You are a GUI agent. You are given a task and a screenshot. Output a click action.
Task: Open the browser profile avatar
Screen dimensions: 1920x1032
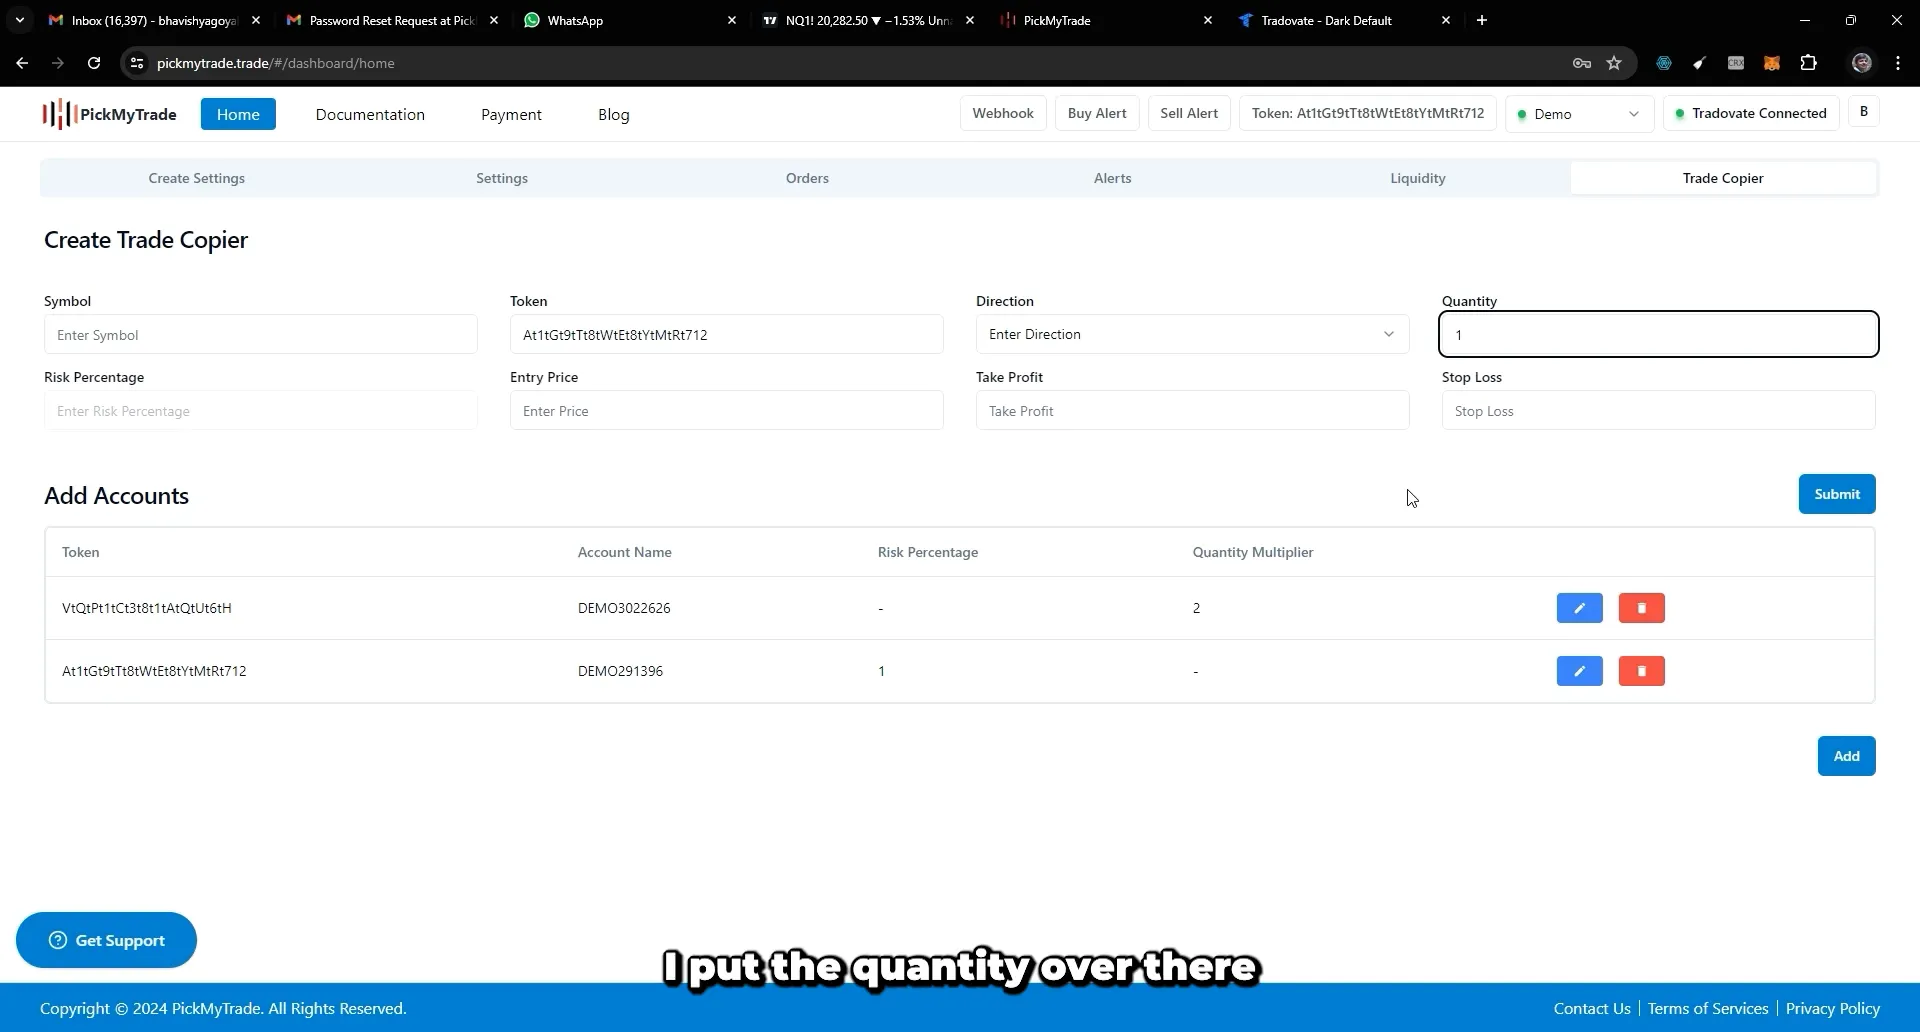point(1862,63)
